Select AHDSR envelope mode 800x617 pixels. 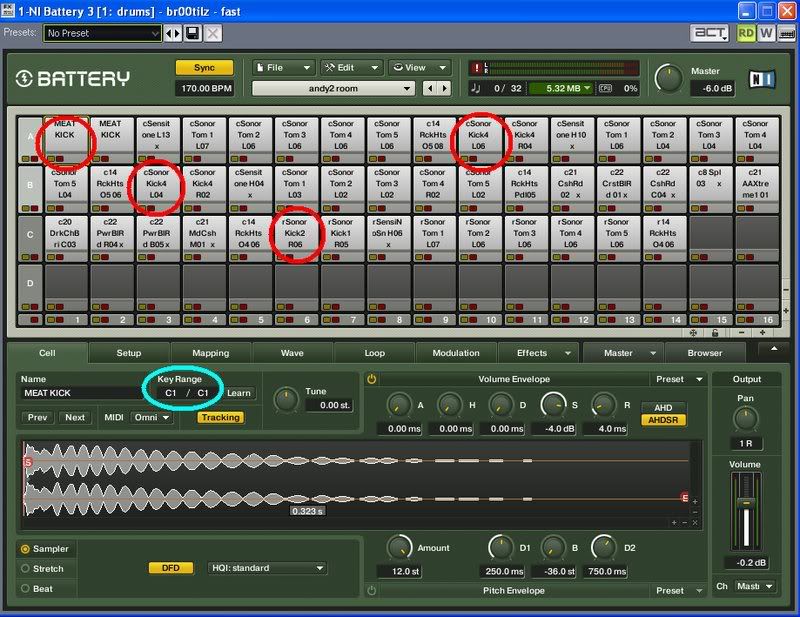(x=663, y=420)
